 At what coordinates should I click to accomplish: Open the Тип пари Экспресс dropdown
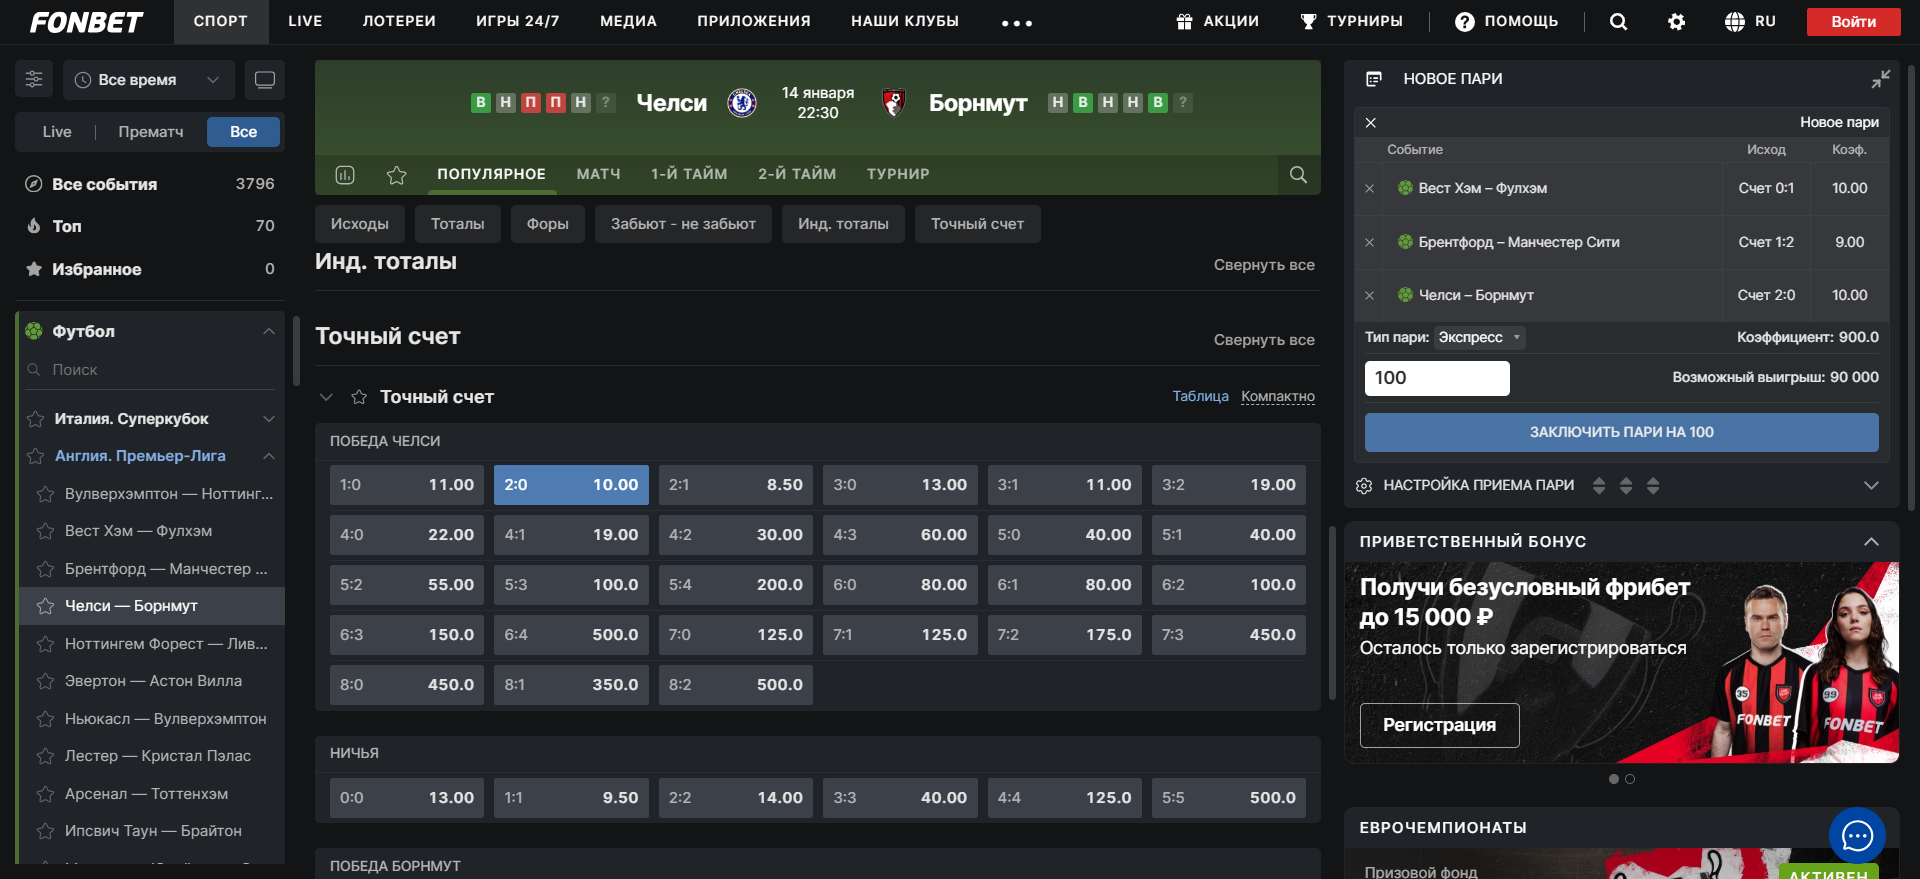click(1479, 338)
